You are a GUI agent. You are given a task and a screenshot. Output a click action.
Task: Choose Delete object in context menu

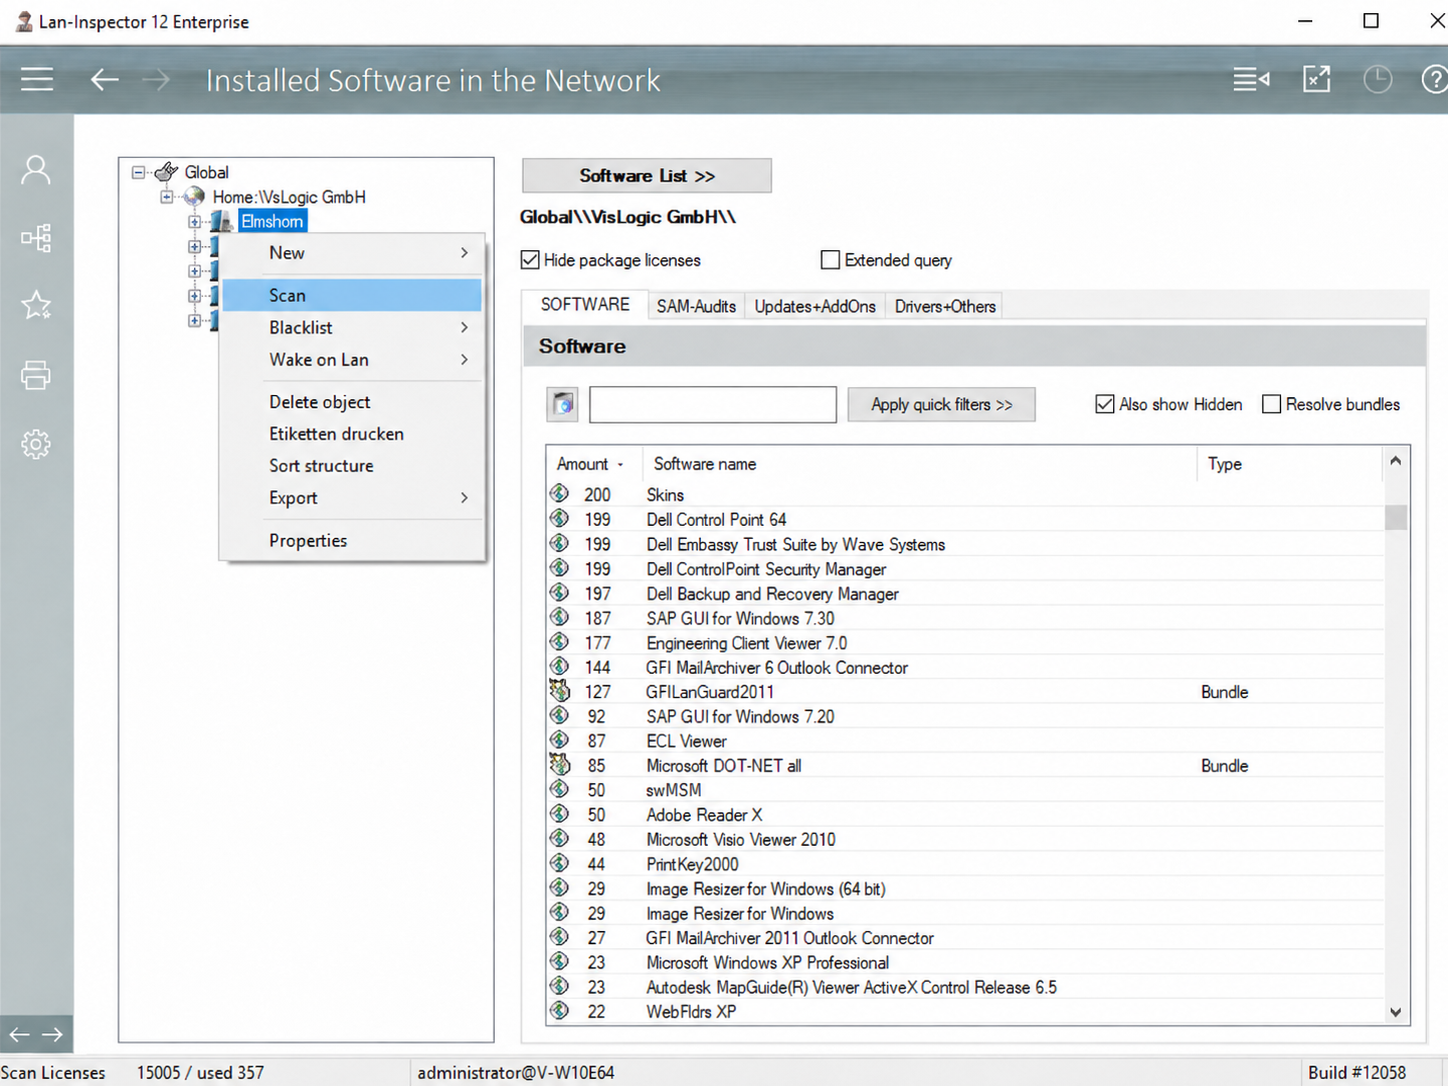pyautogui.click(x=352, y=401)
